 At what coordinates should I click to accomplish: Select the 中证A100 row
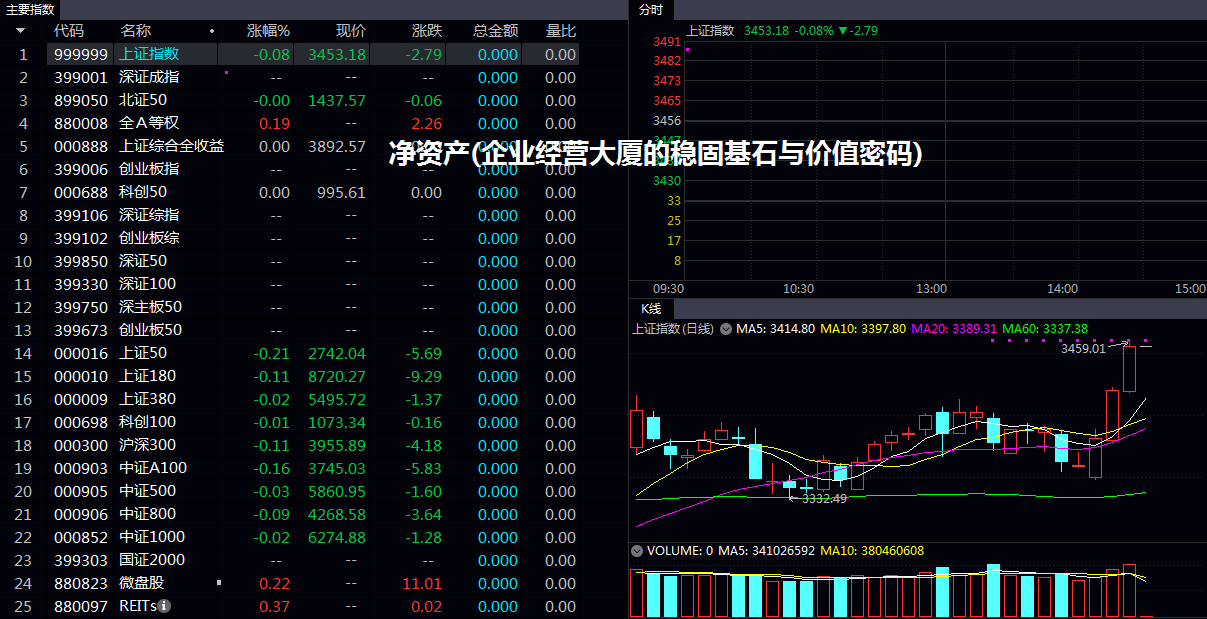[x=290, y=468]
